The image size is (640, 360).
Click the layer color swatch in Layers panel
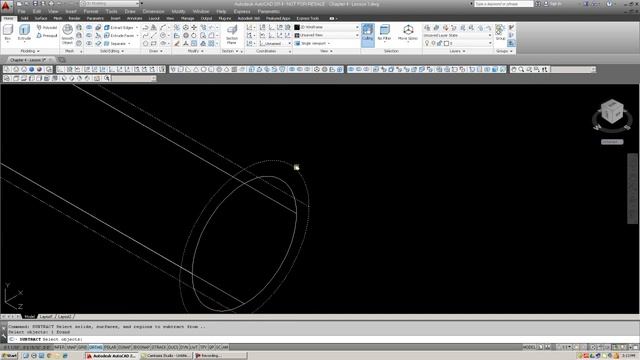(x=446, y=43)
